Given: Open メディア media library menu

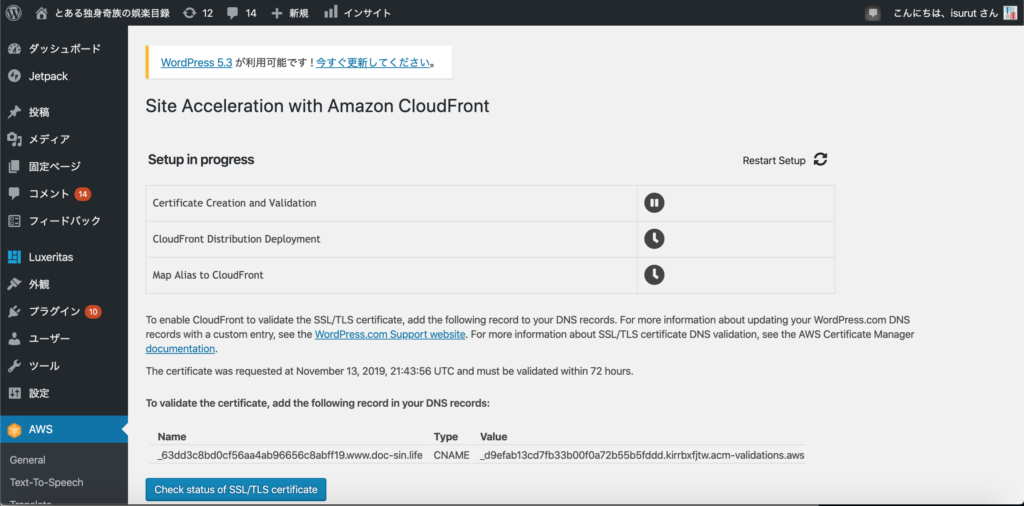Looking at the screenshot, I should [x=64, y=139].
